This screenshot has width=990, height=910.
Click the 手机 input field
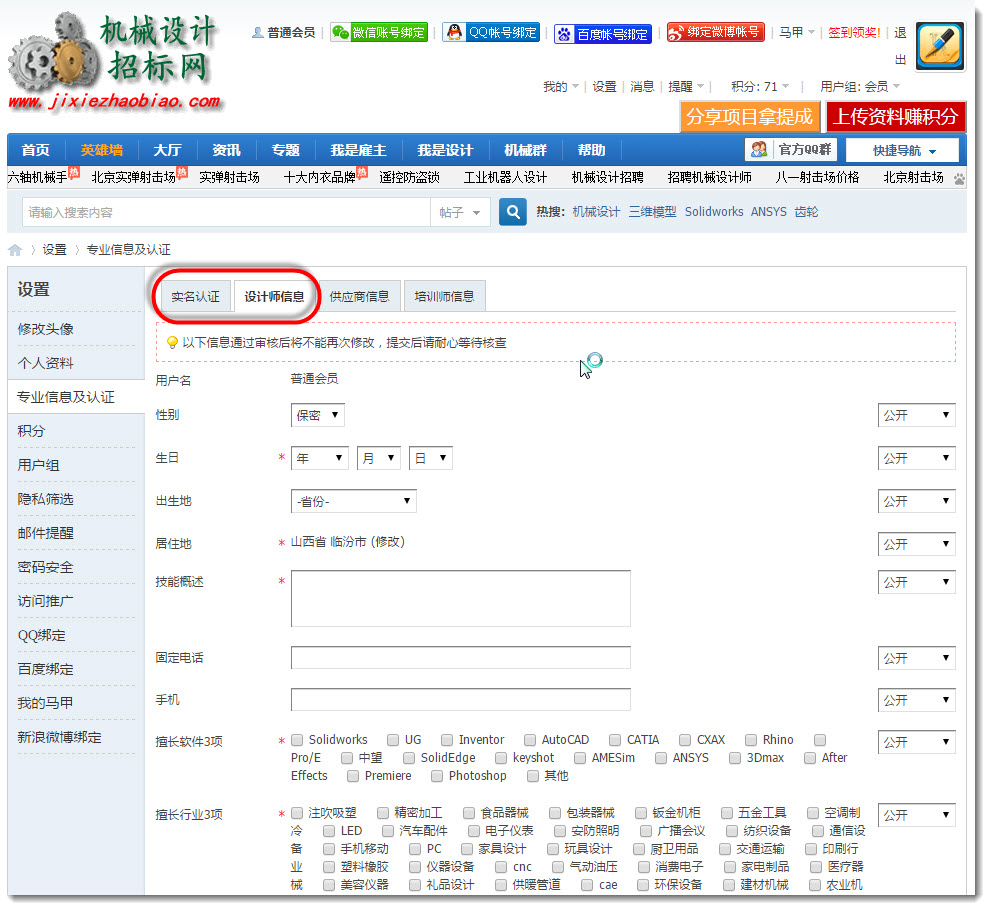tap(460, 700)
